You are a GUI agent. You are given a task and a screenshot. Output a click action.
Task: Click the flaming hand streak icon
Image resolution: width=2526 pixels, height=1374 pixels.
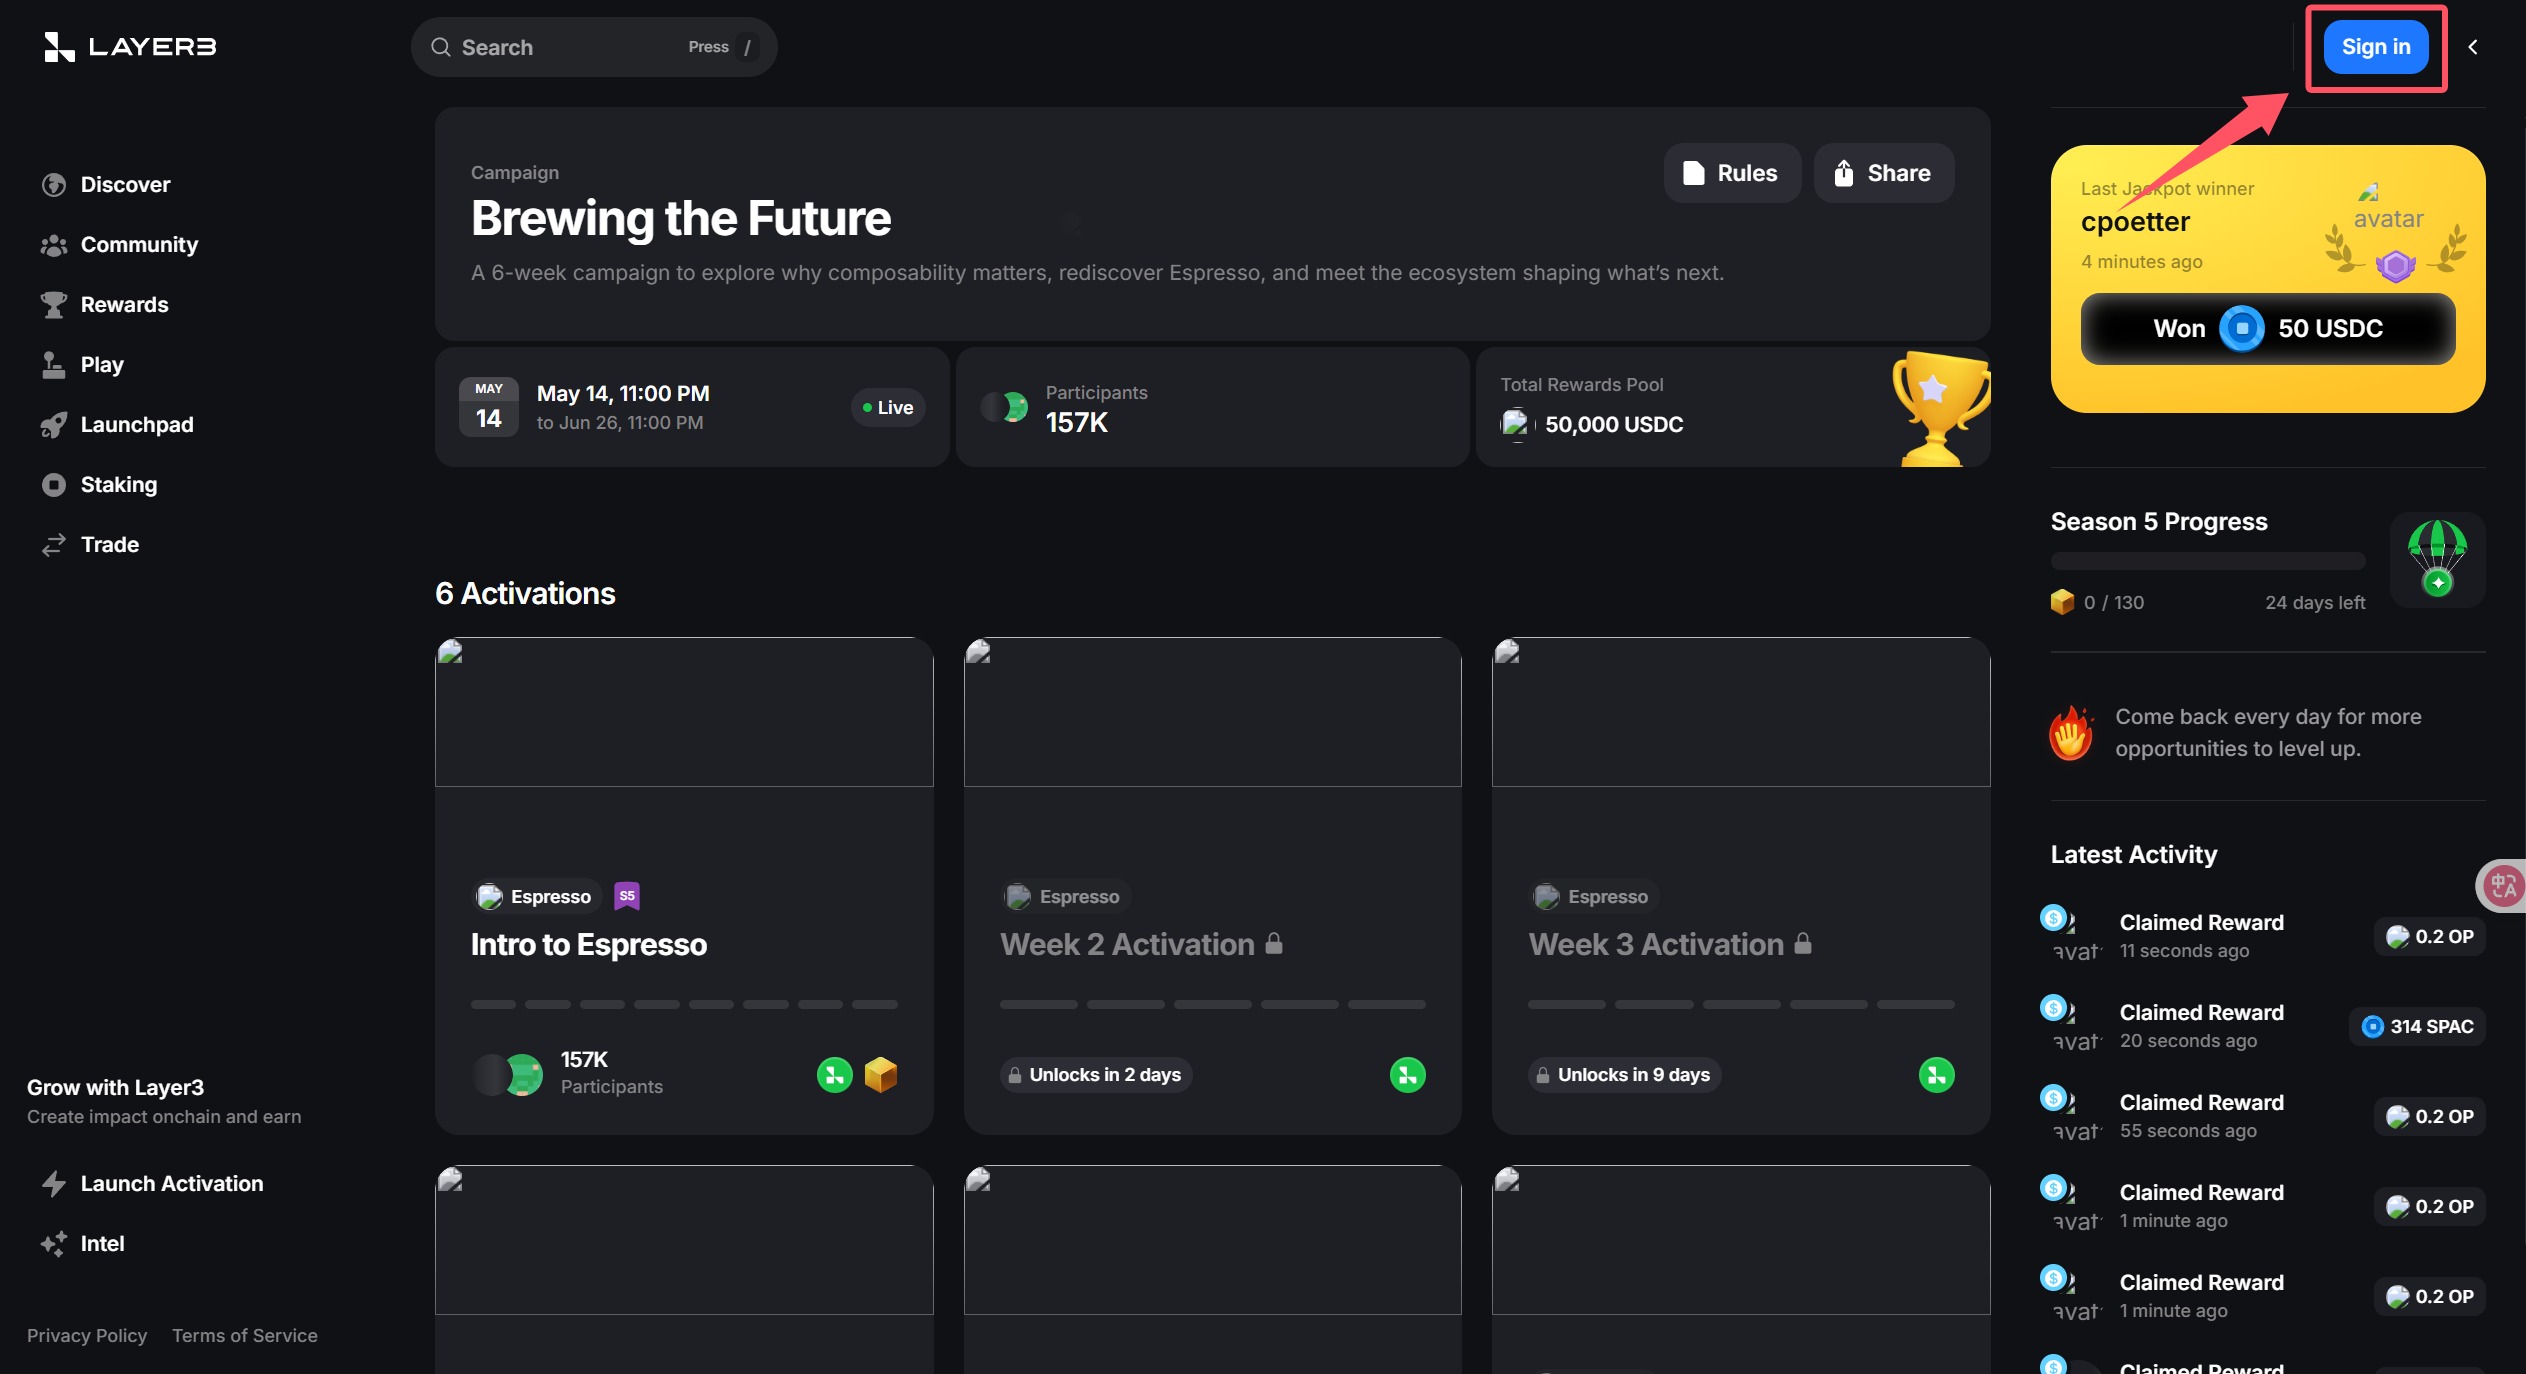pyautogui.click(x=2071, y=733)
